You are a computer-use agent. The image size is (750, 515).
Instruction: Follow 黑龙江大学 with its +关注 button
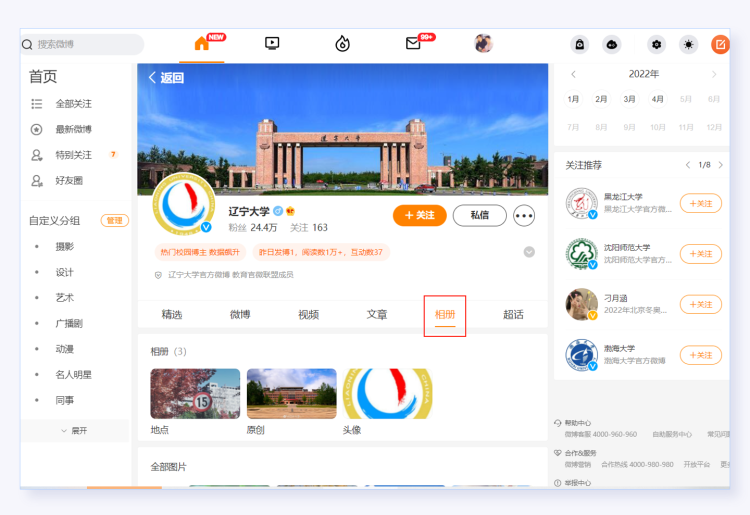[x=701, y=203]
